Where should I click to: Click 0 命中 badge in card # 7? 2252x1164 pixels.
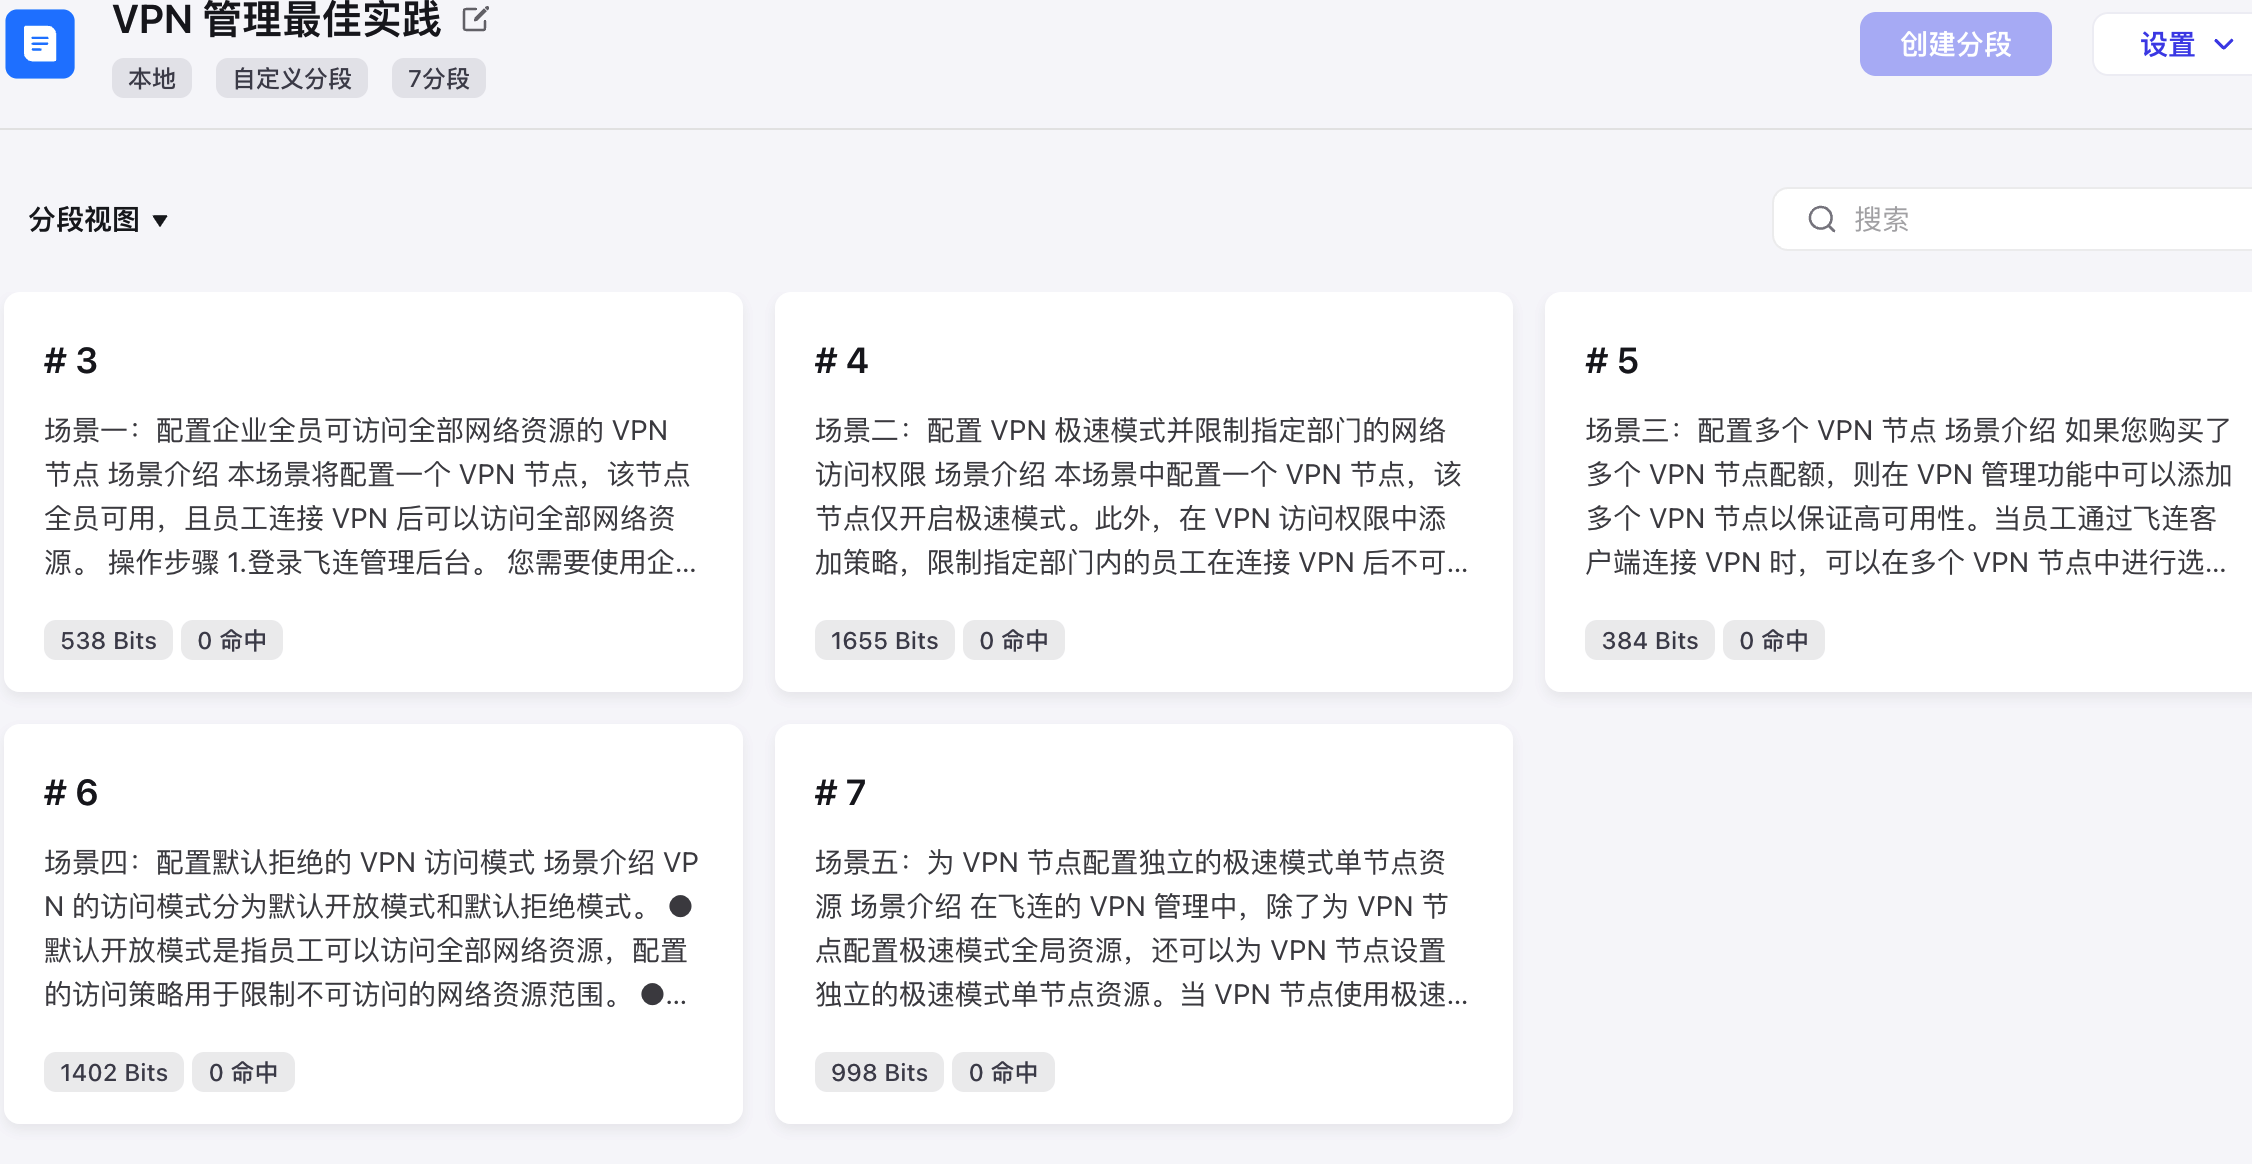[x=1003, y=1072]
